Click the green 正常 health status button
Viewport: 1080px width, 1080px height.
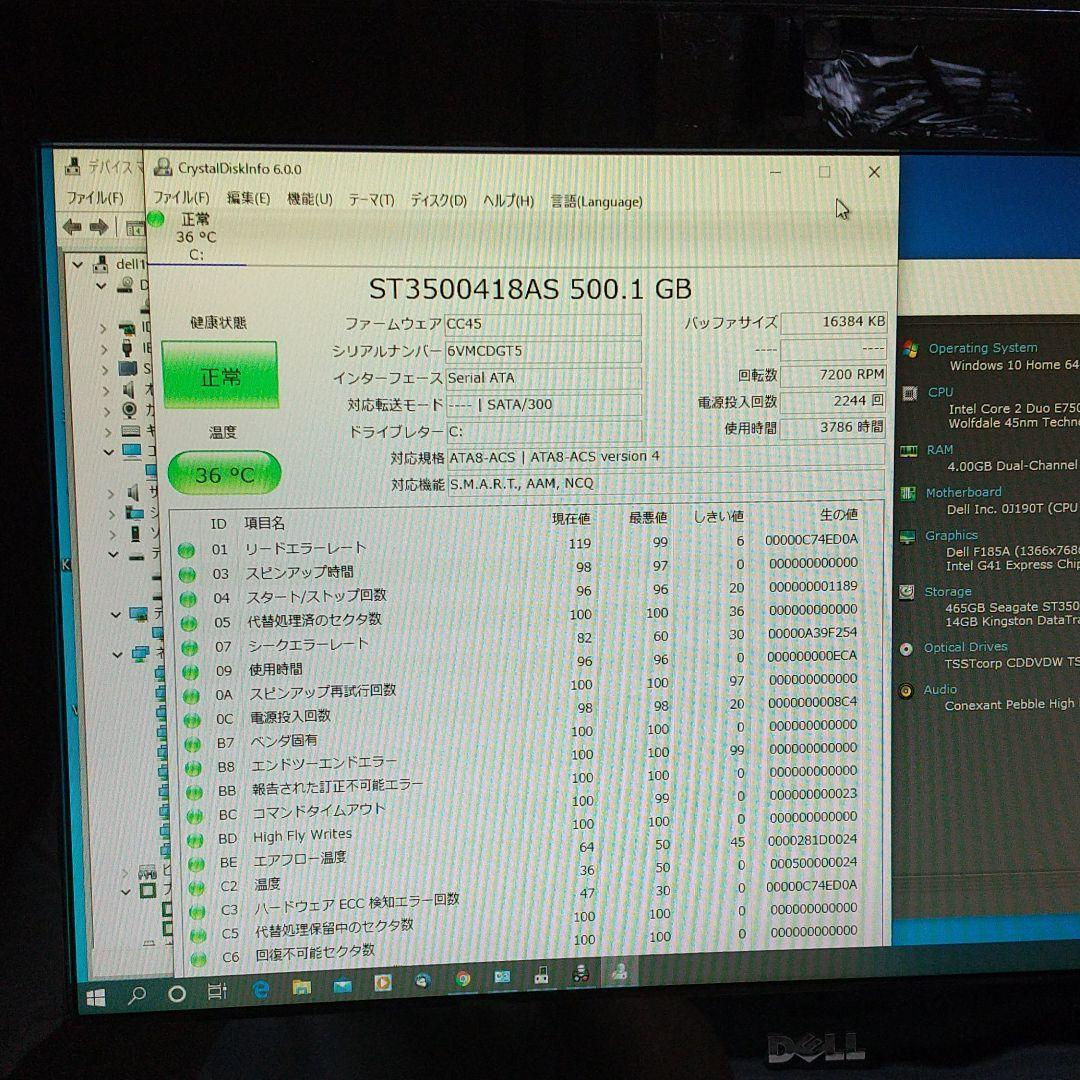(220, 374)
